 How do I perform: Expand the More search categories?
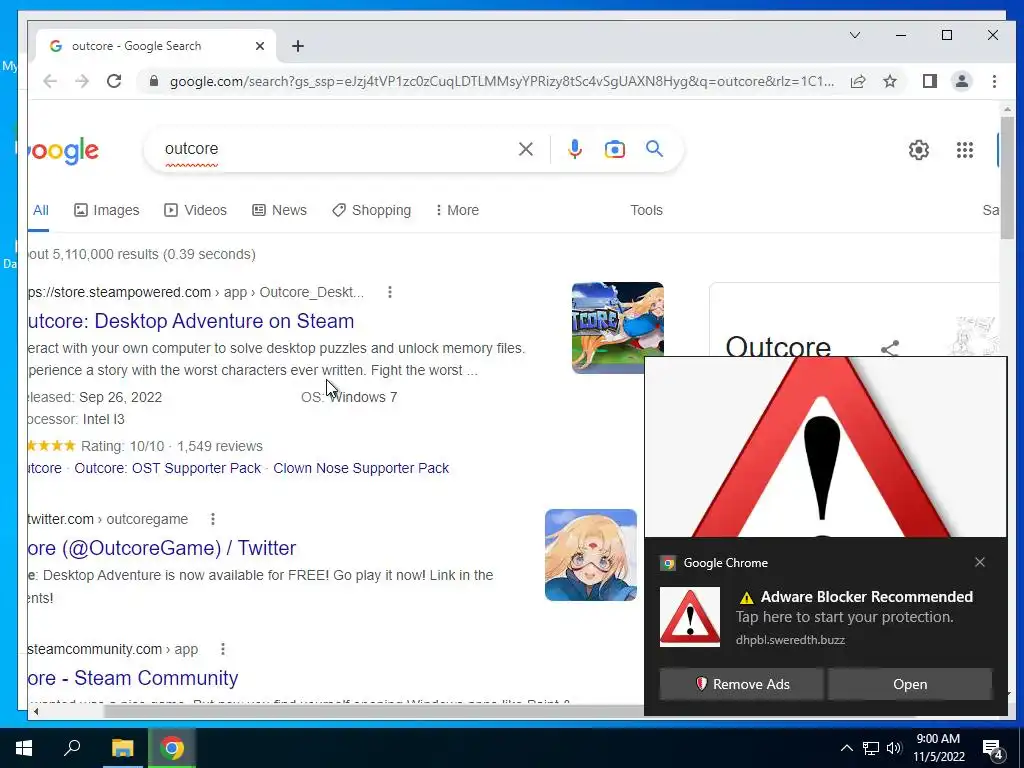(457, 210)
